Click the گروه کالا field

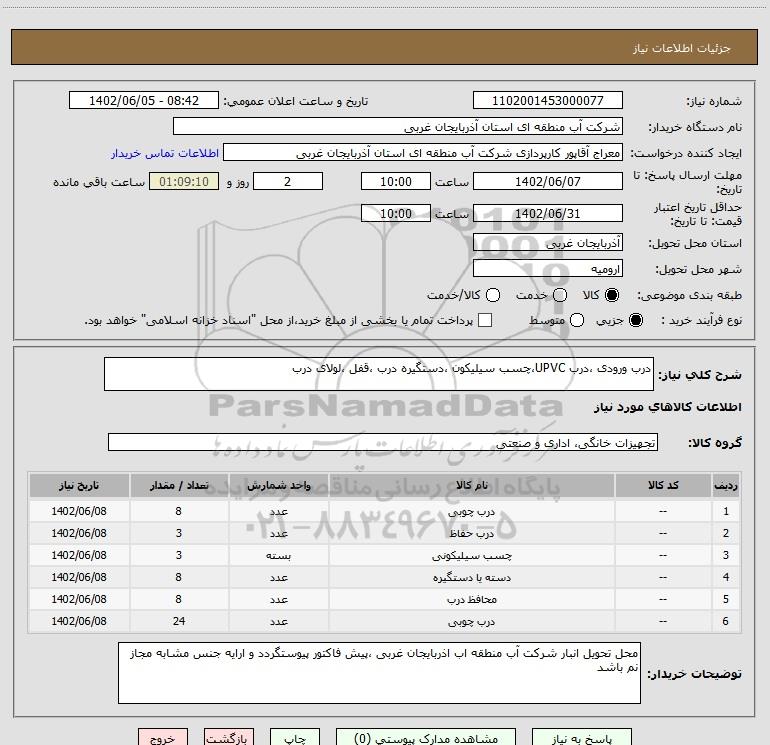383,442
